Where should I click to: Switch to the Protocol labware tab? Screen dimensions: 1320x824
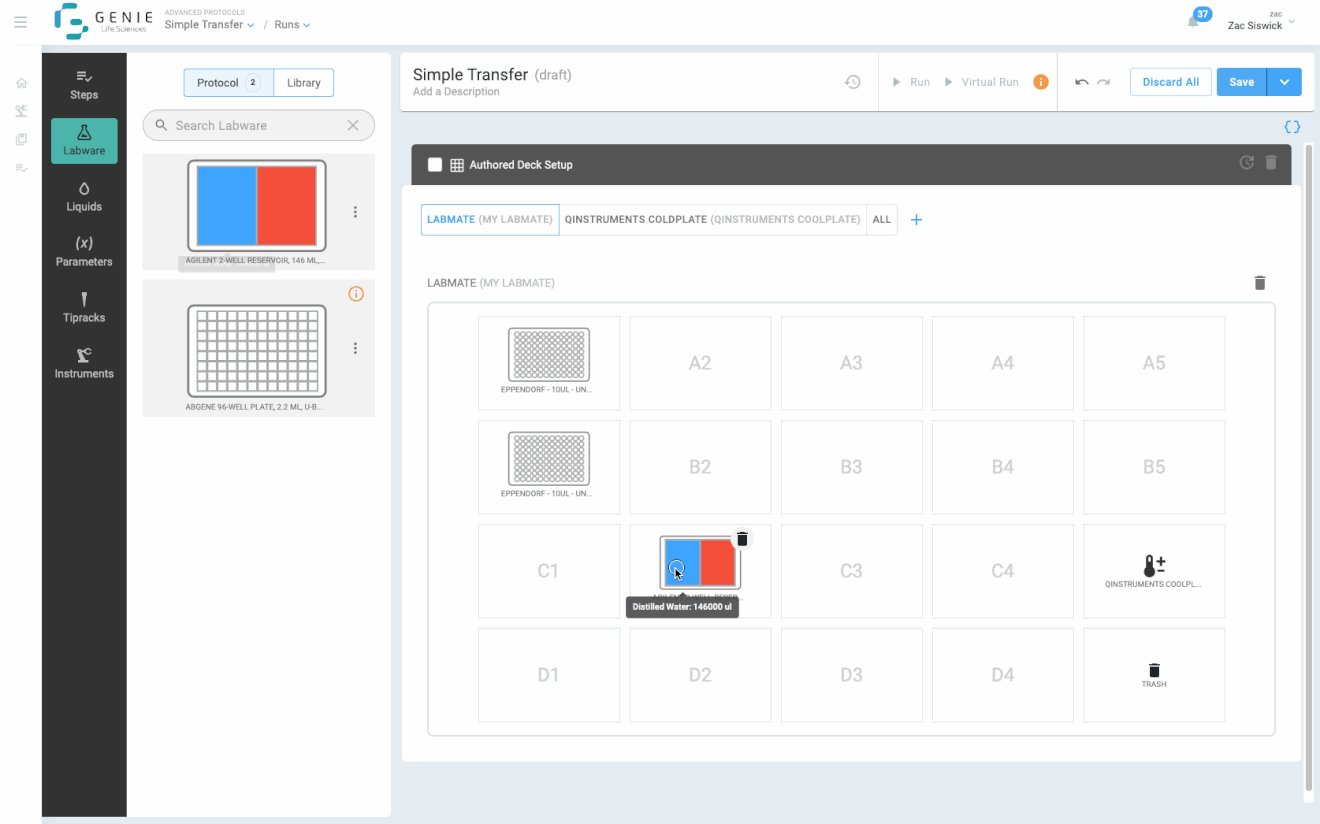pos(228,83)
